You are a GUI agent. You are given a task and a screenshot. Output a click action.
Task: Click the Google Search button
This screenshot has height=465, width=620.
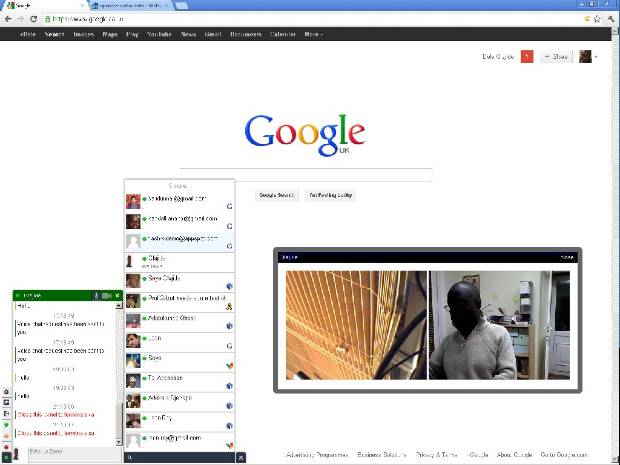point(277,195)
